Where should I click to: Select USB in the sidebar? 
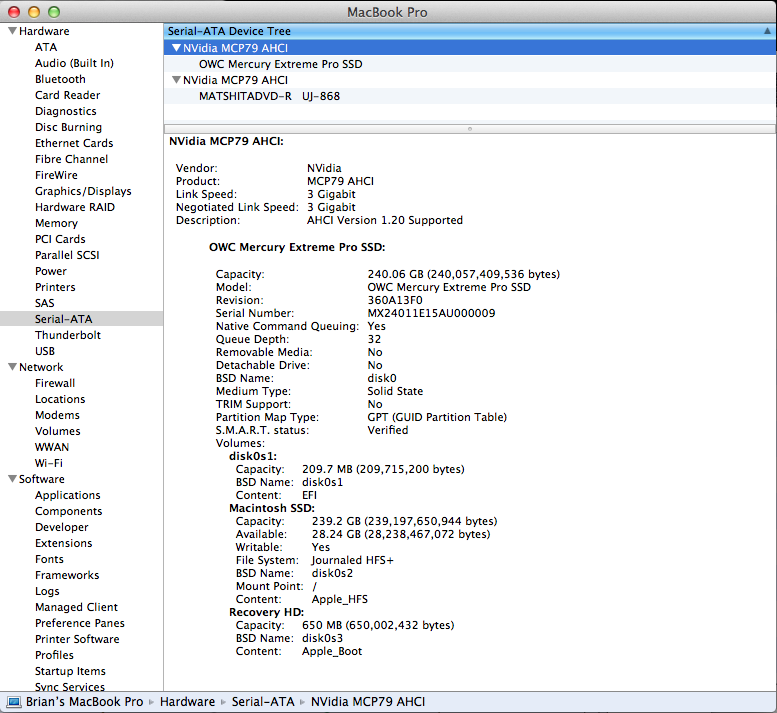coord(45,351)
